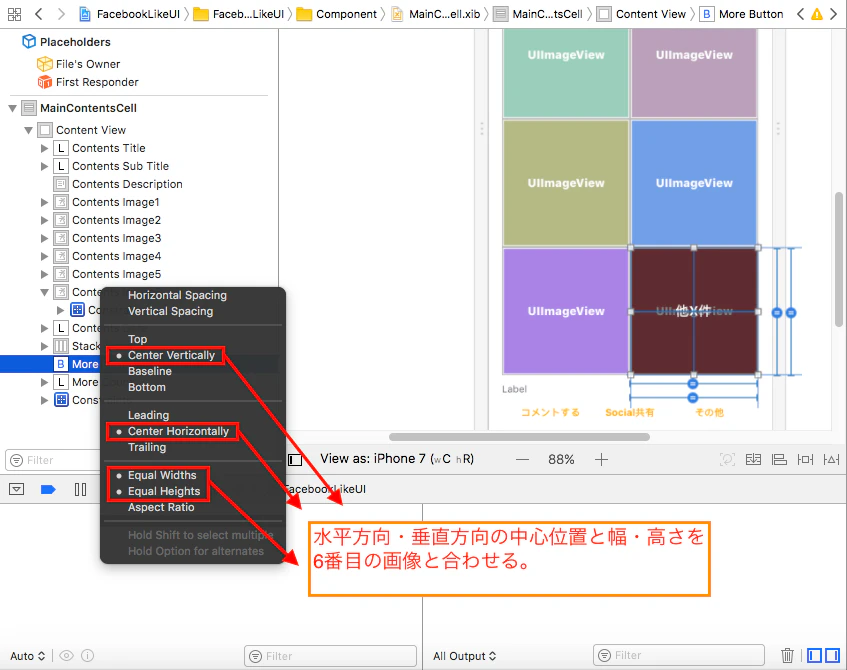847x670 pixels.
Task: Open the related items grid menu
Action: coord(14,14)
